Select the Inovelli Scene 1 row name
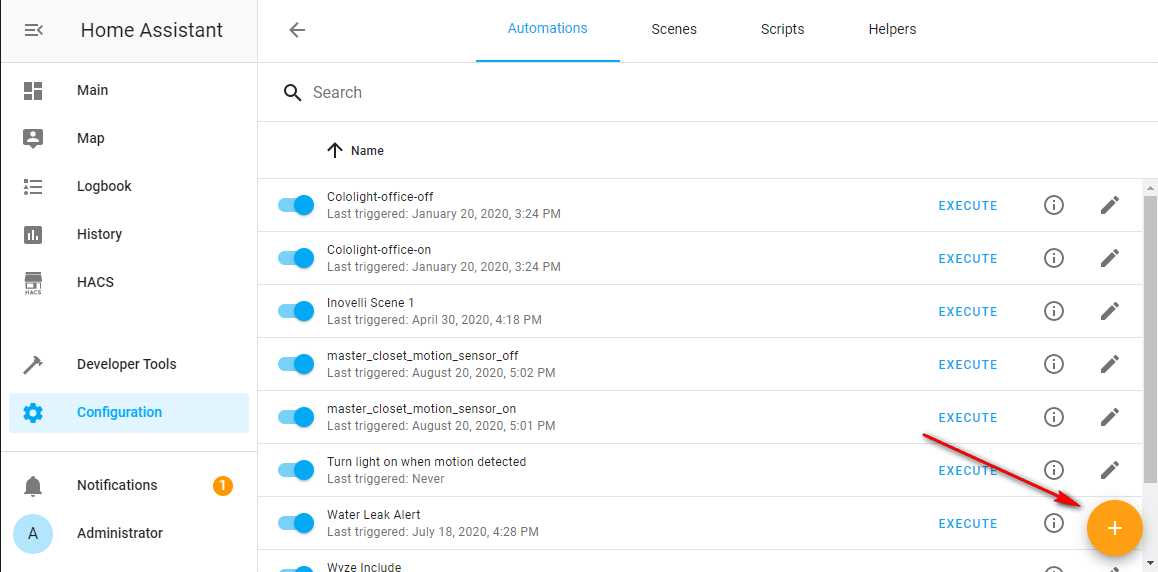Screen dimensions: 1158x572 coord(371,303)
